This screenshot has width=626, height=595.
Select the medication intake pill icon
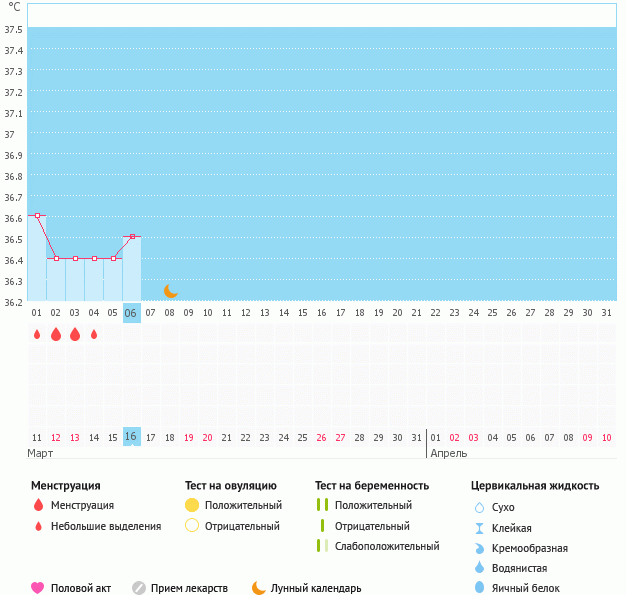[x=139, y=588]
